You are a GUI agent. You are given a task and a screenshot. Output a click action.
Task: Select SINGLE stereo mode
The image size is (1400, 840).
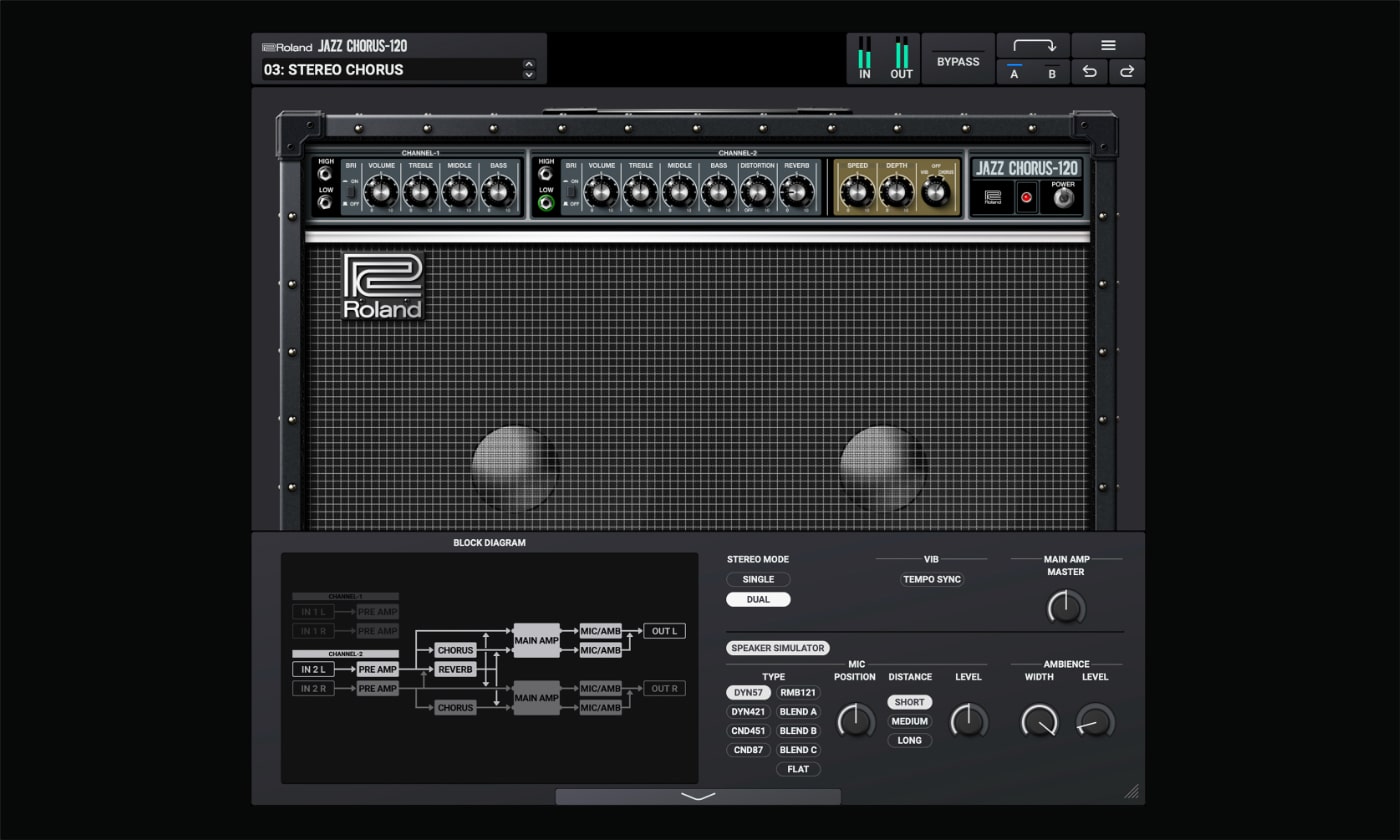tap(758, 579)
